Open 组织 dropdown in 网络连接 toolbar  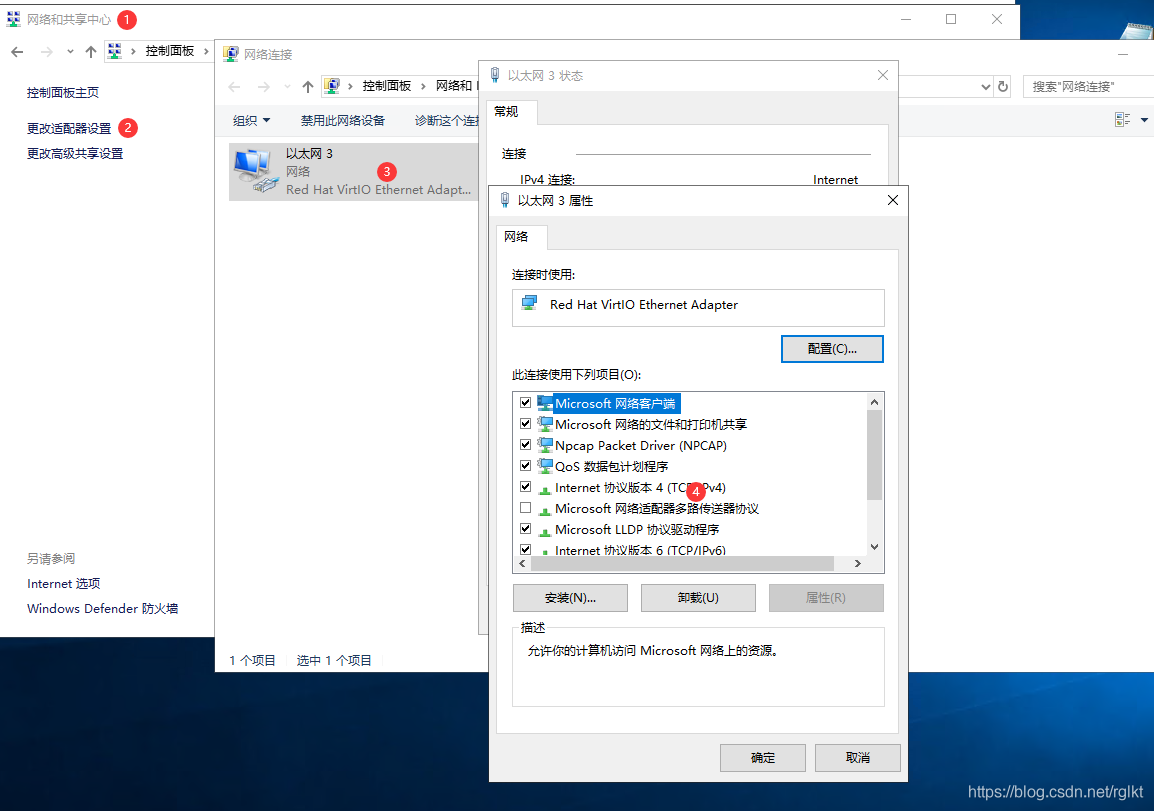click(252, 121)
